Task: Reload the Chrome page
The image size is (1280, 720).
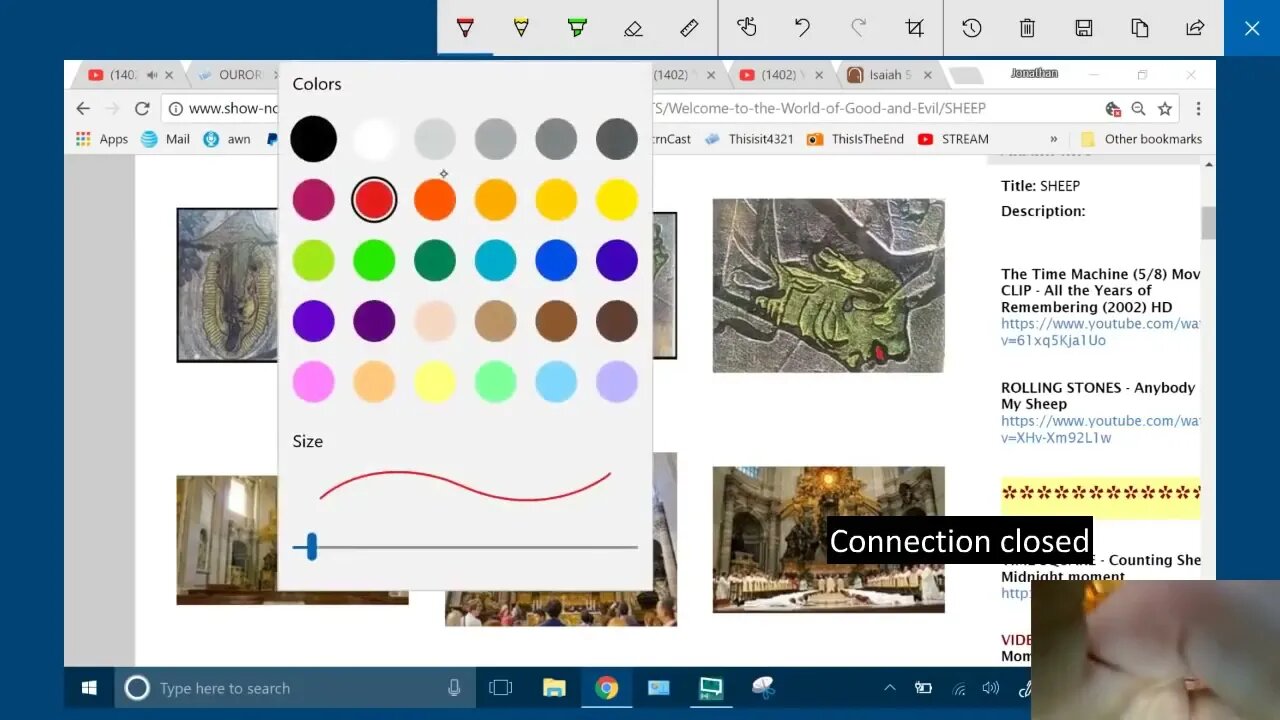Action: [142, 108]
